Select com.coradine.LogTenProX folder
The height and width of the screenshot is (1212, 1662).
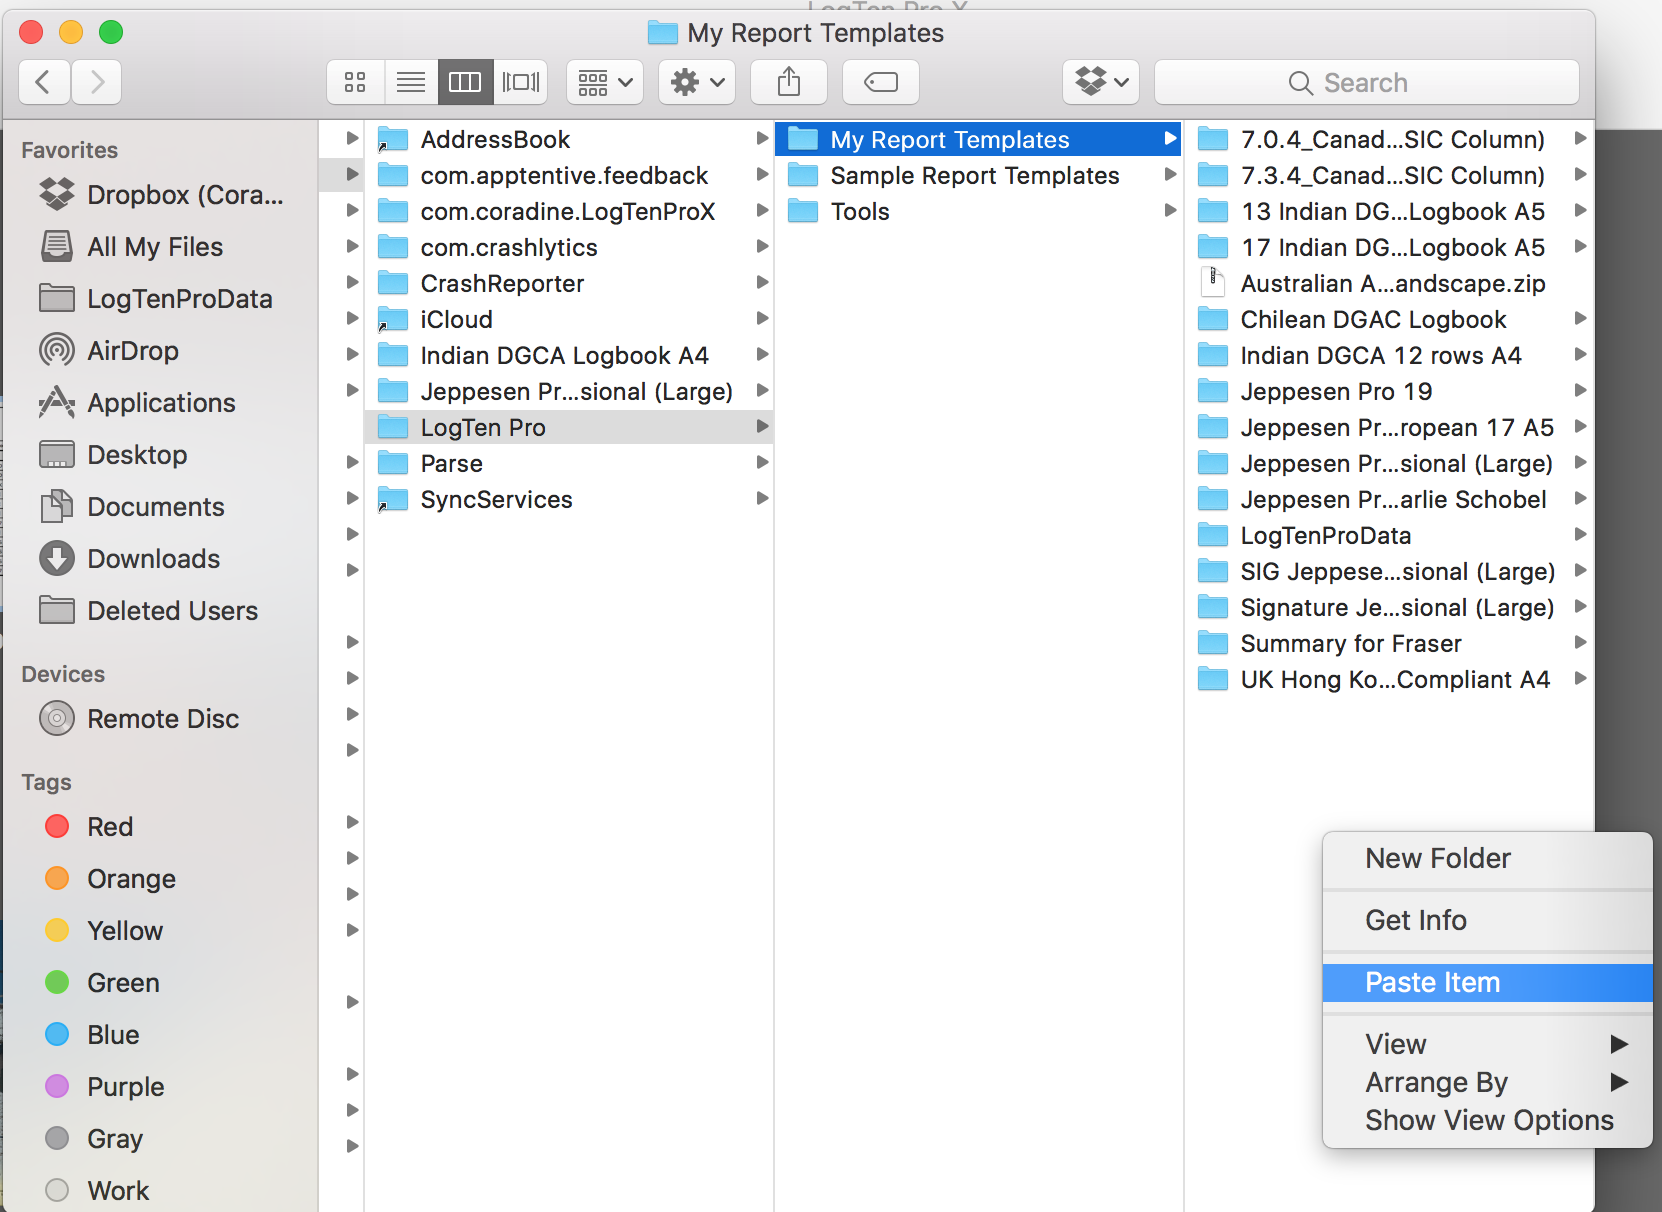pyautogui.click(x=569, y=211)
